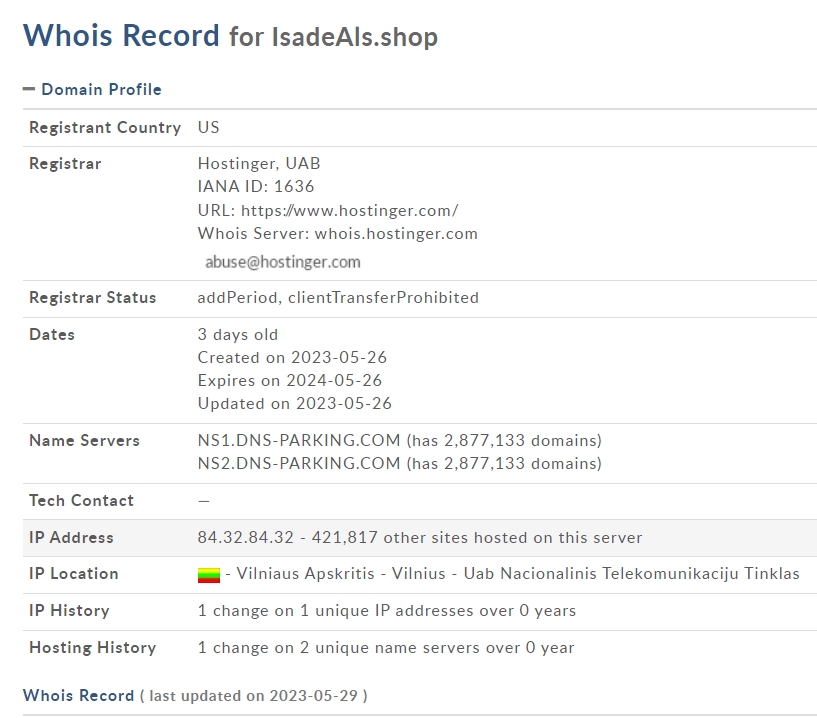
Task: Click the Hostinger, UAB registrar name
Action: (x=259, y=164)
